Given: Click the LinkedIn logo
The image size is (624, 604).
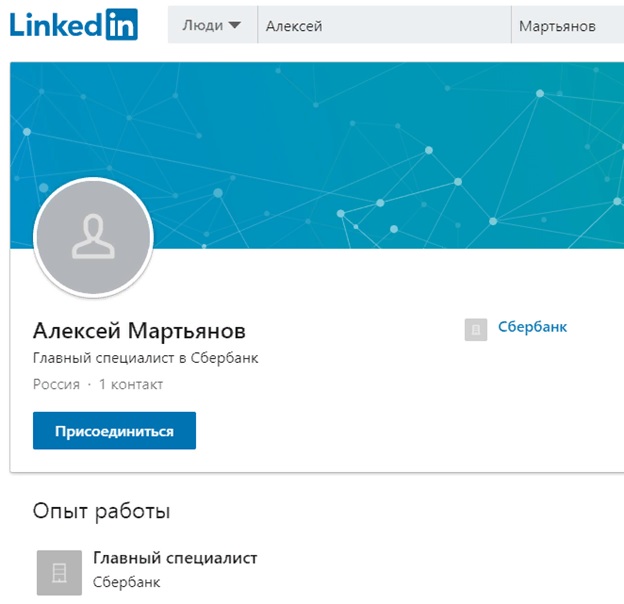Looking at the screenshot, I should pos(74,25).
